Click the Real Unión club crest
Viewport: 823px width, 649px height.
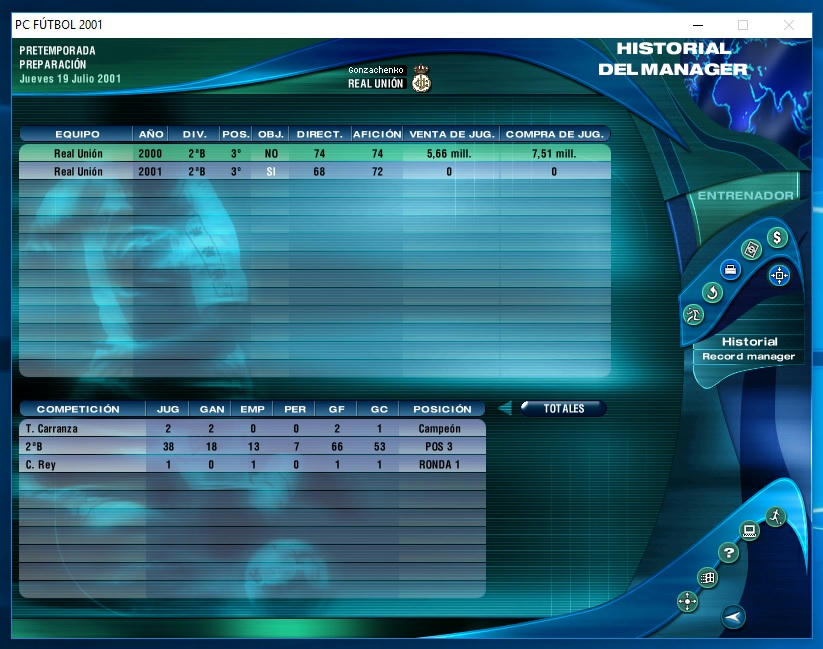tap(421, 79)
